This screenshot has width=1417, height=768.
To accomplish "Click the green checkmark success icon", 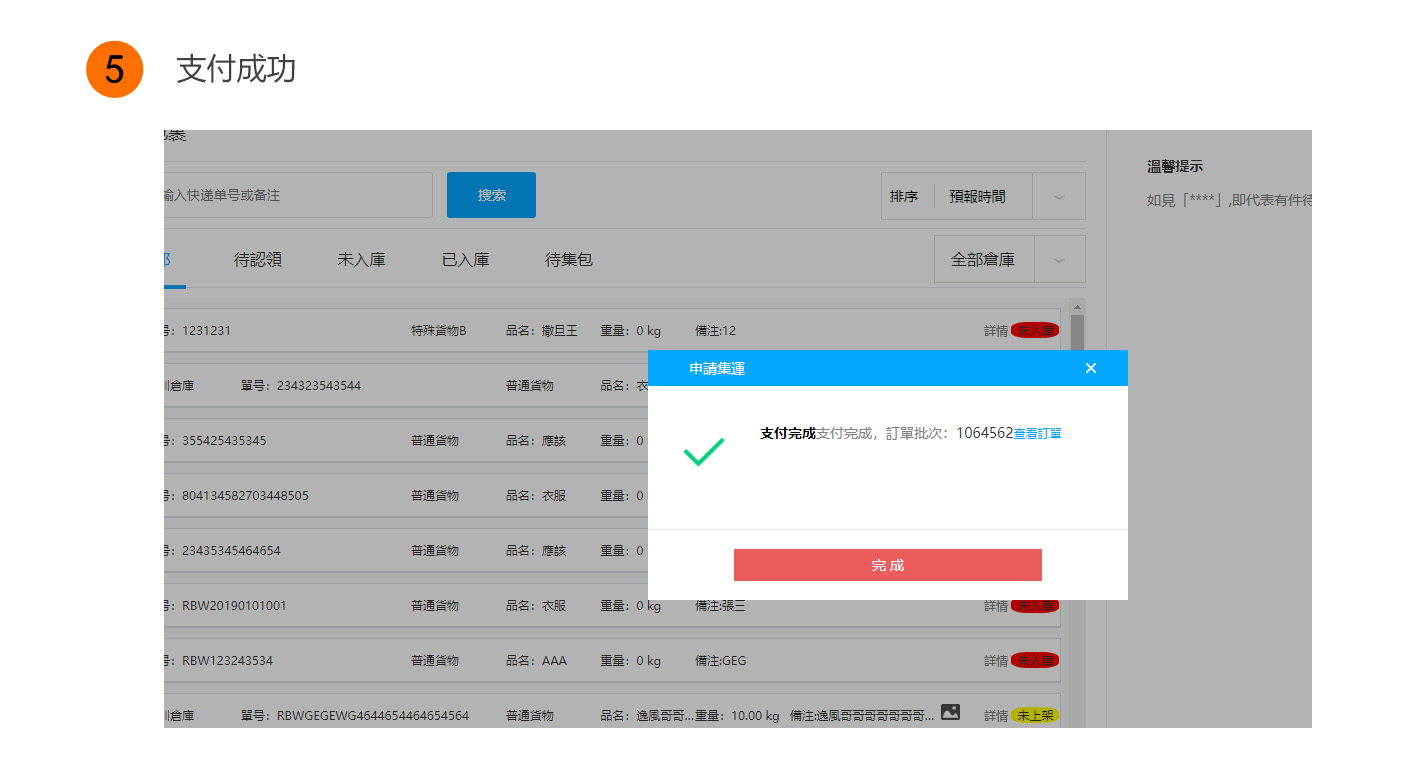I will click(704, 452).
